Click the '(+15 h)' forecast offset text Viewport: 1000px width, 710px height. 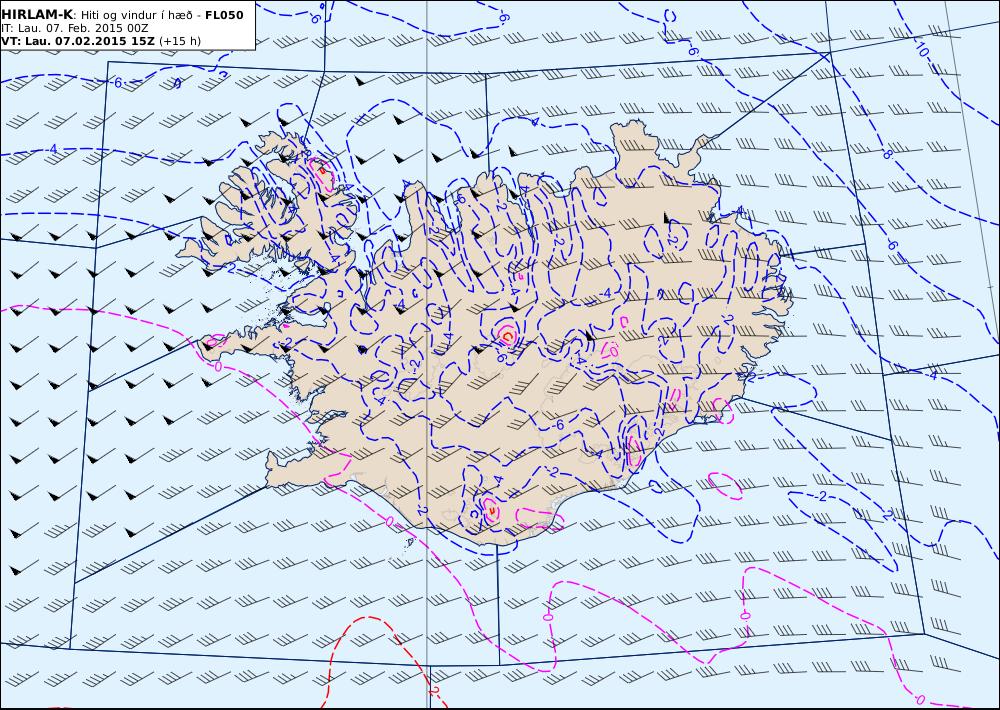180,41
